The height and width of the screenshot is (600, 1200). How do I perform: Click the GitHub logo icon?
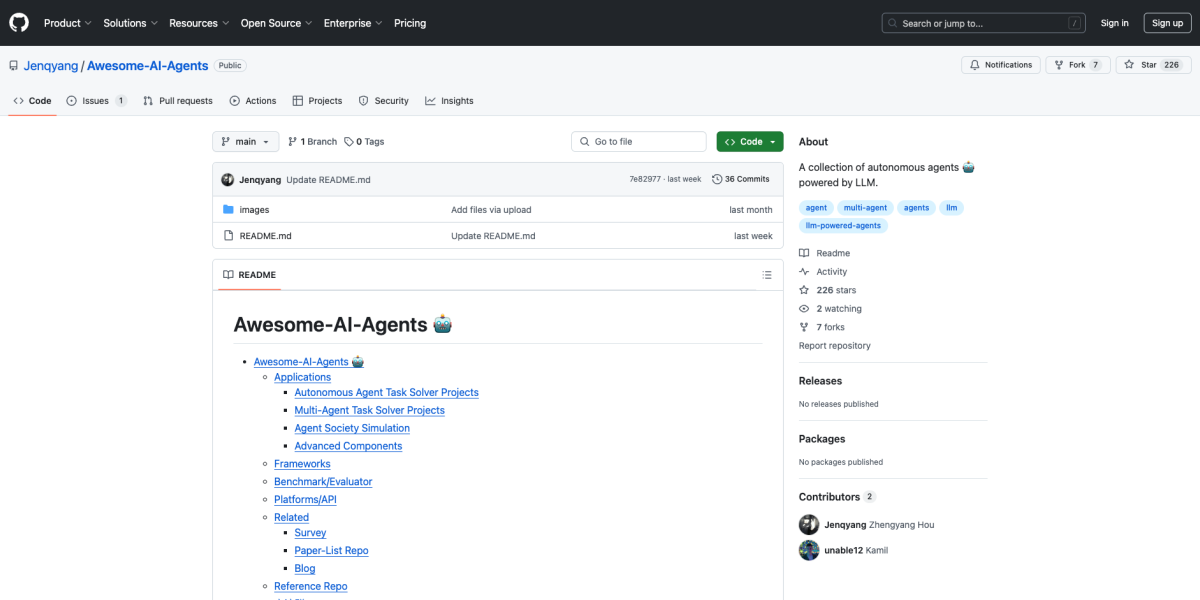pos(20,23)
